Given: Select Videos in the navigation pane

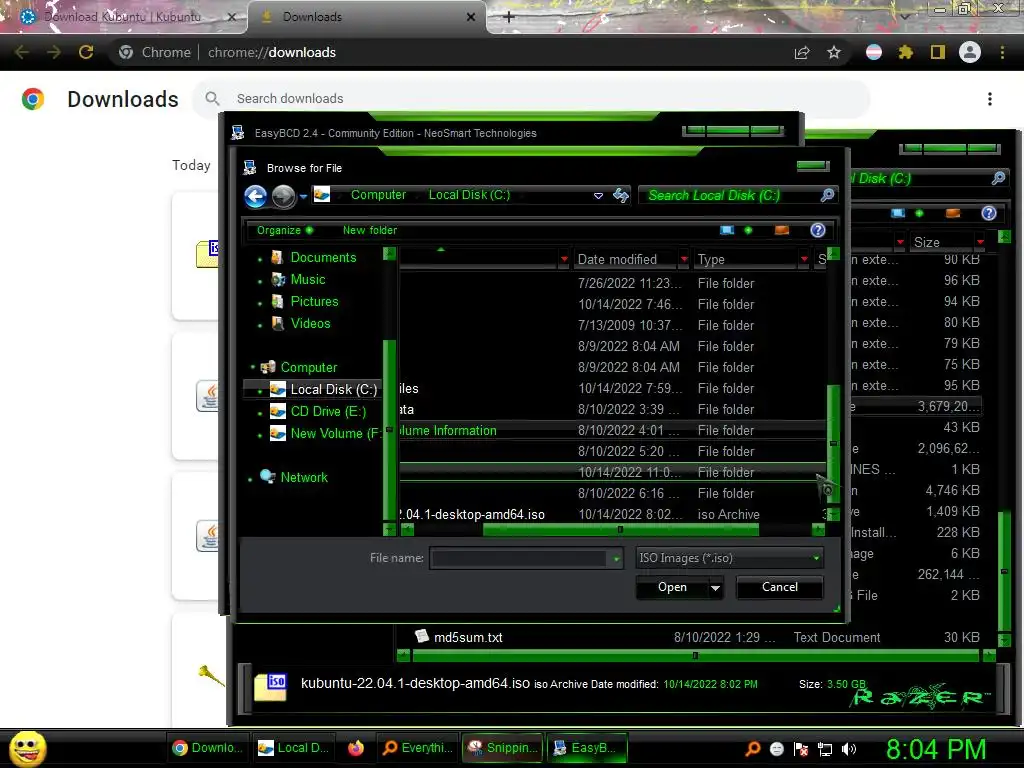Looking at the screenshot, I should 310,323.
